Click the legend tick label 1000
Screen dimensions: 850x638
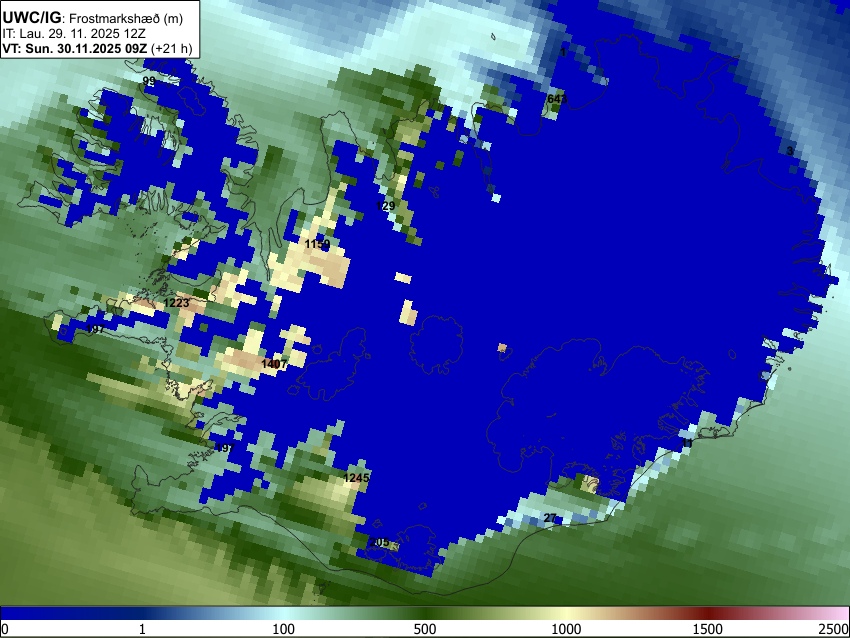pos(566,629)
